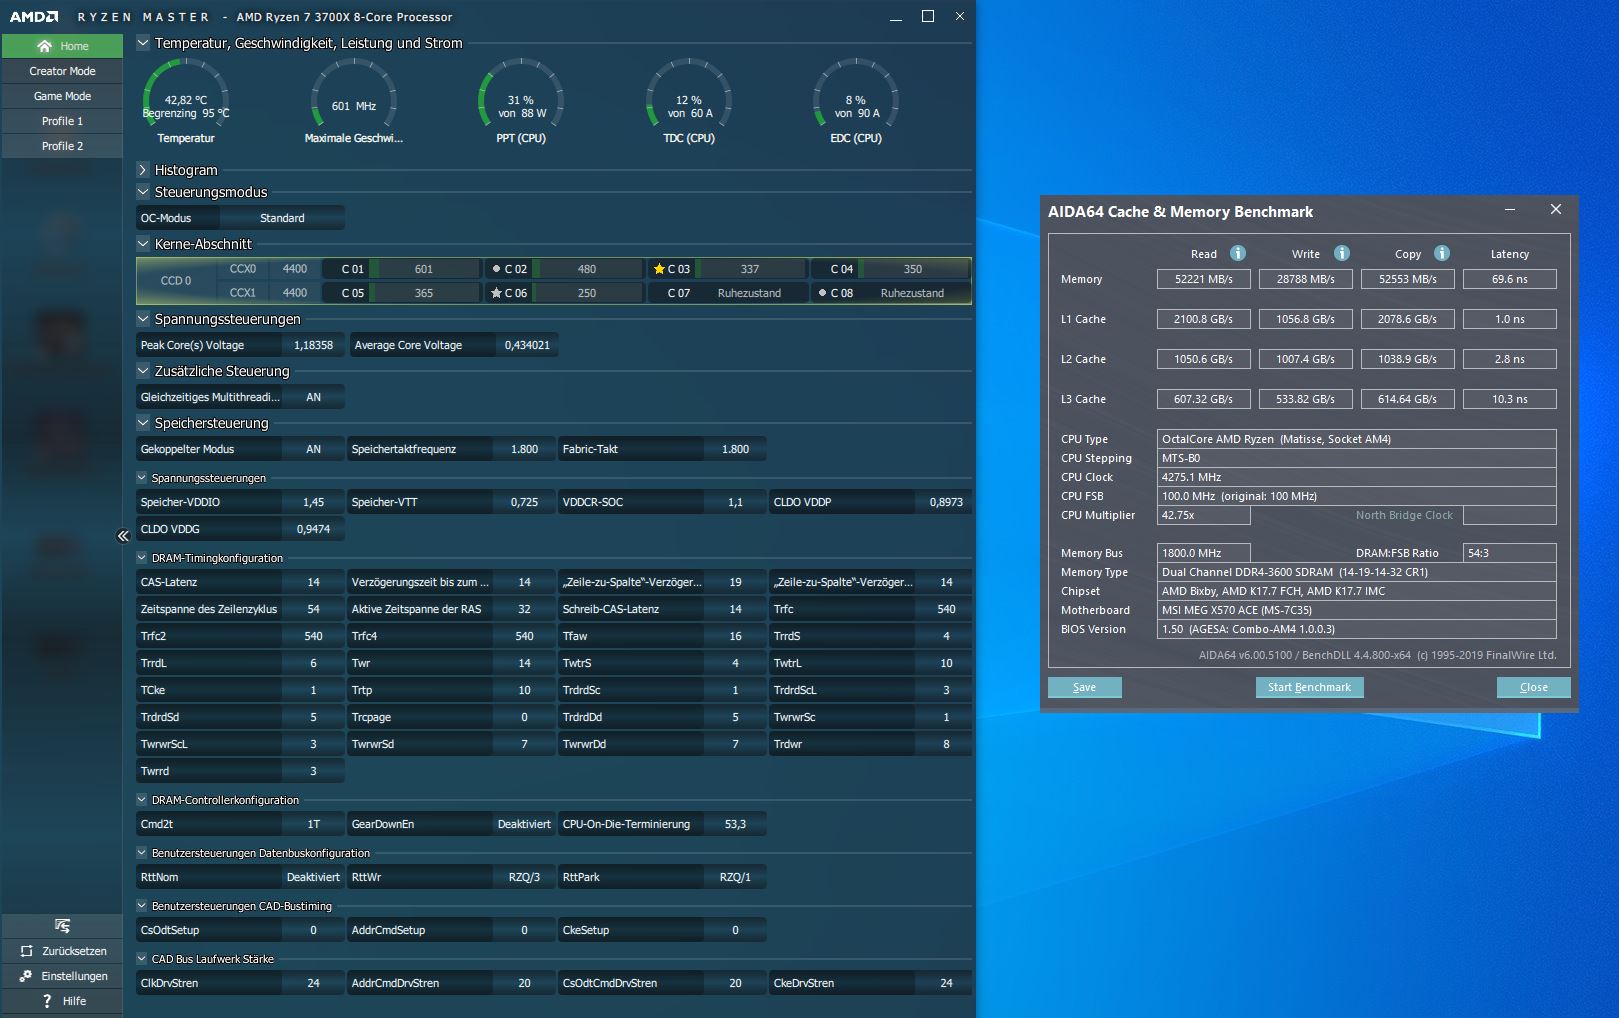Click the DRAM:FSB Ratio field 54:3

click(x=1510, y=553)
